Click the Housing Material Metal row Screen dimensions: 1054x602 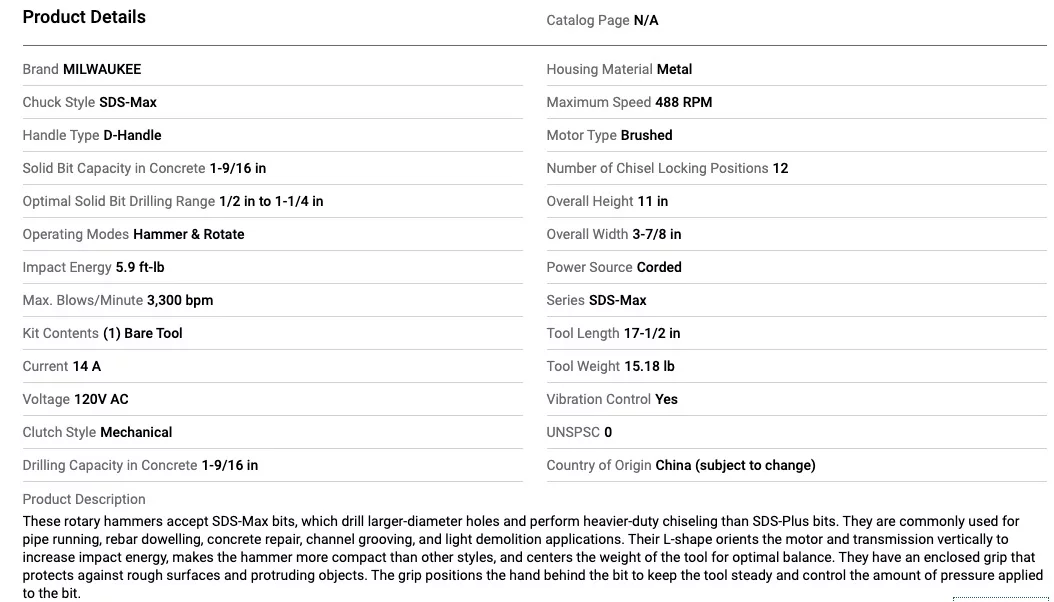(x=619, y=69)
